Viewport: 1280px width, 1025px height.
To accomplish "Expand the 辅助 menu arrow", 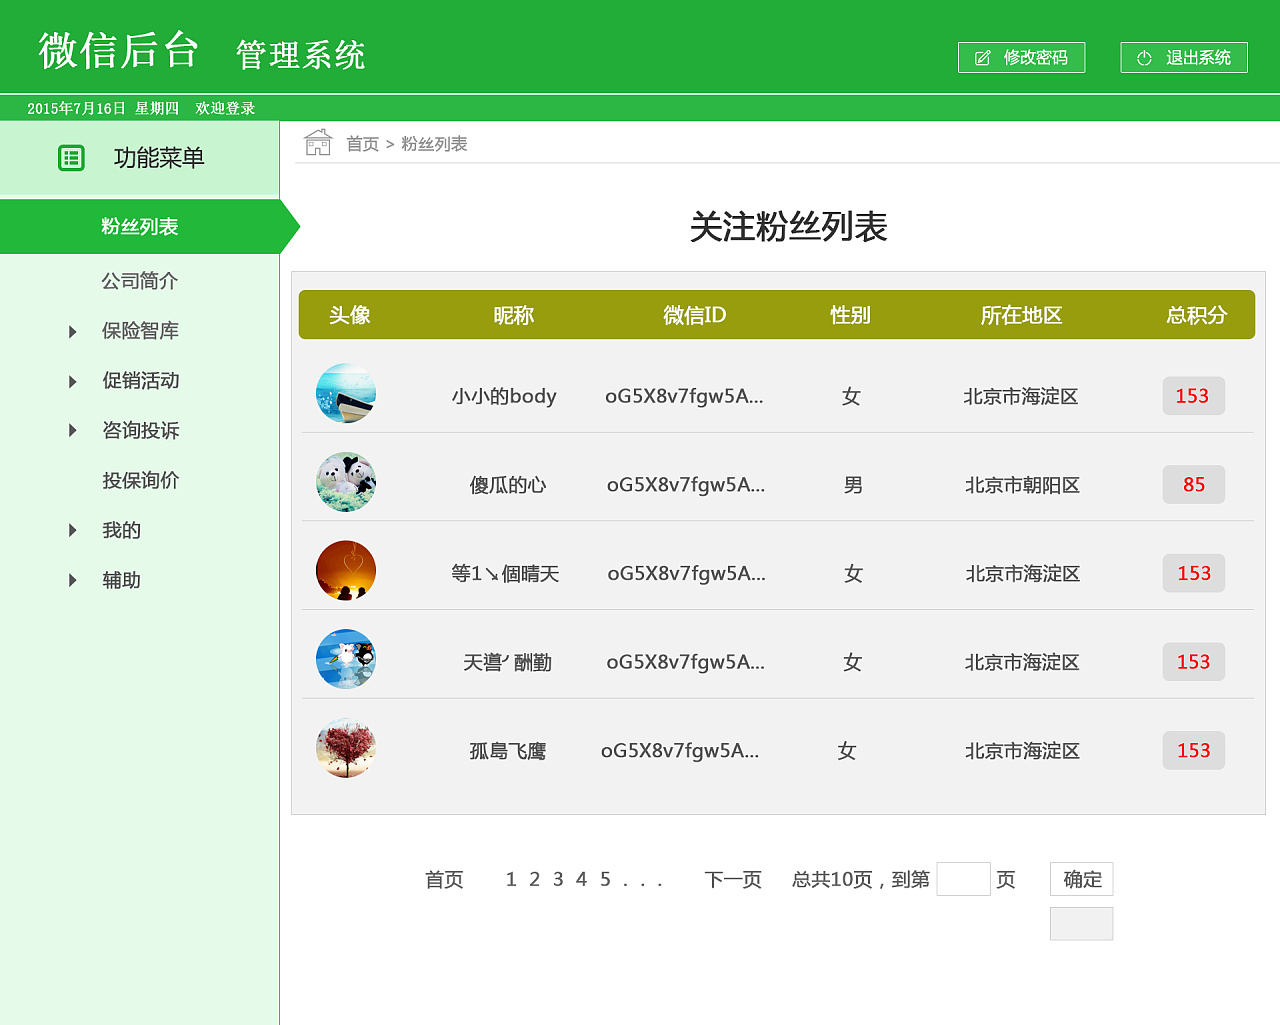I will point(72,581).
